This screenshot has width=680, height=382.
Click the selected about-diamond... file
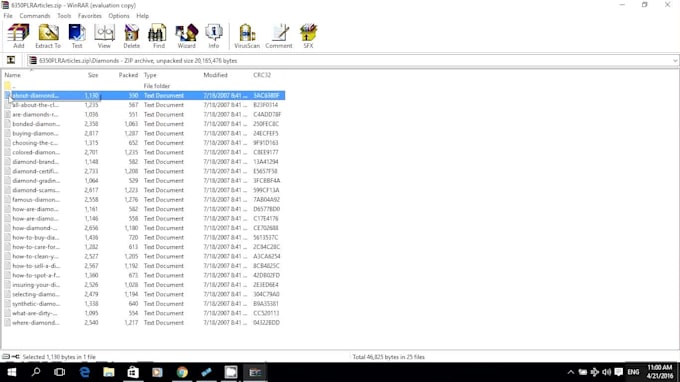pos(144,95)
